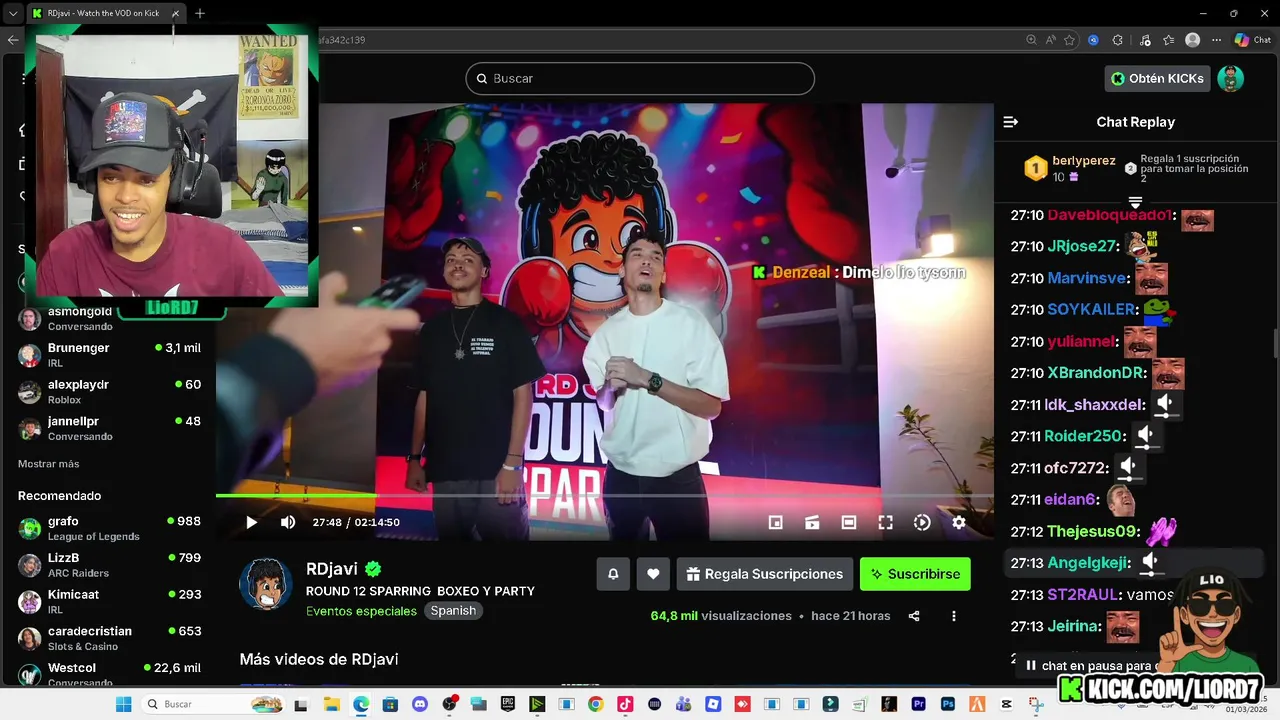Open Adobe Premiere Pro from taskbar
This screenshot has width=1280, height=720.
(919, 704)
